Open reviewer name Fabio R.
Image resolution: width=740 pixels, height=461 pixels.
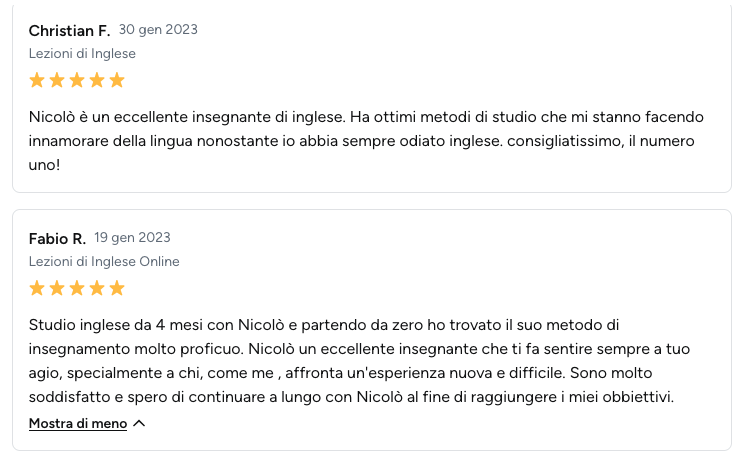(x=57, y=238)
